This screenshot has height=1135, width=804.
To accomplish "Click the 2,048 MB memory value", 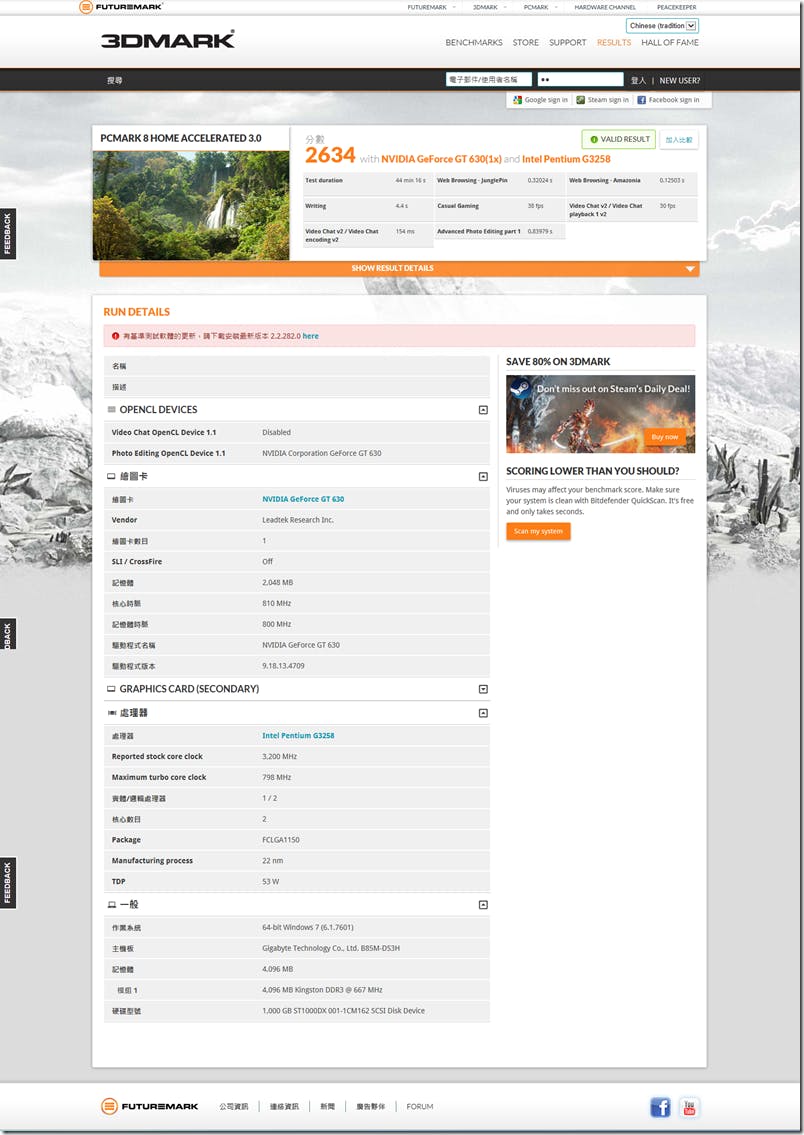I will pos(278,583).
